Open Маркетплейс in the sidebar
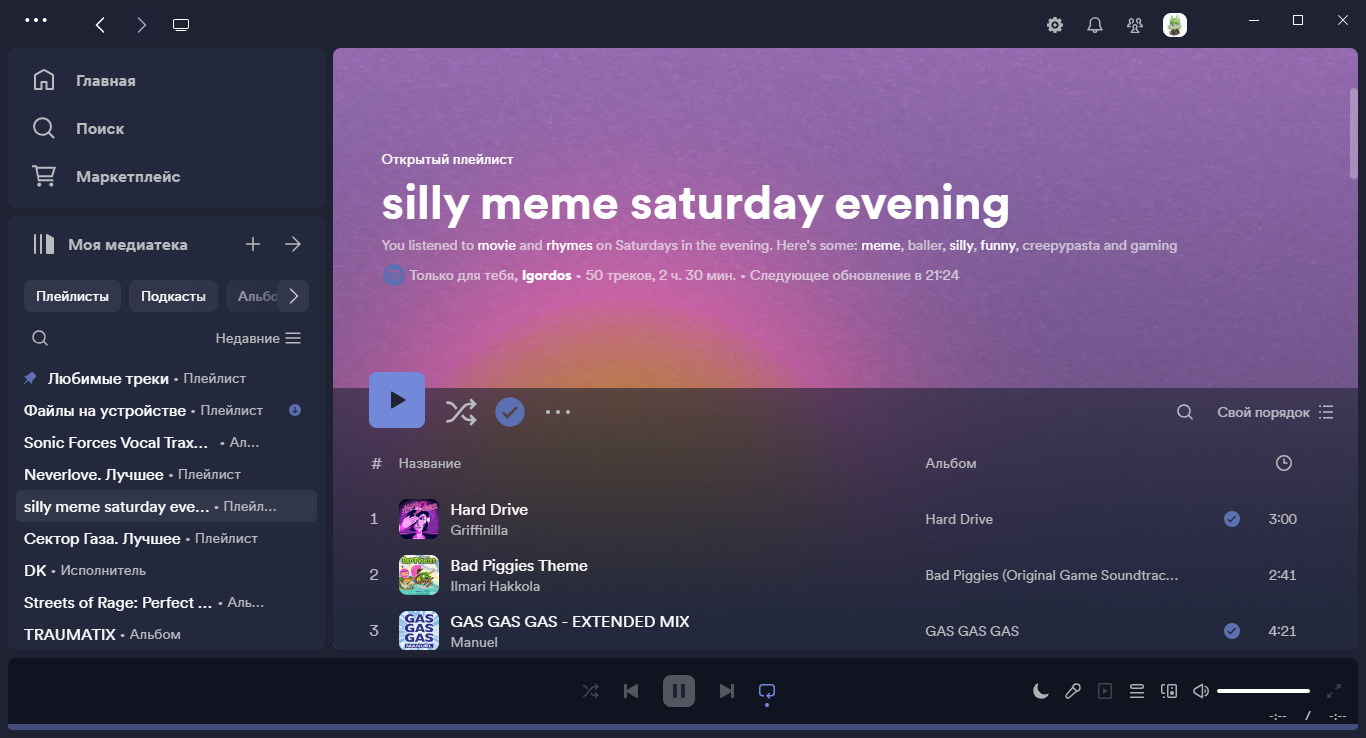 click(x=128, y=176)
